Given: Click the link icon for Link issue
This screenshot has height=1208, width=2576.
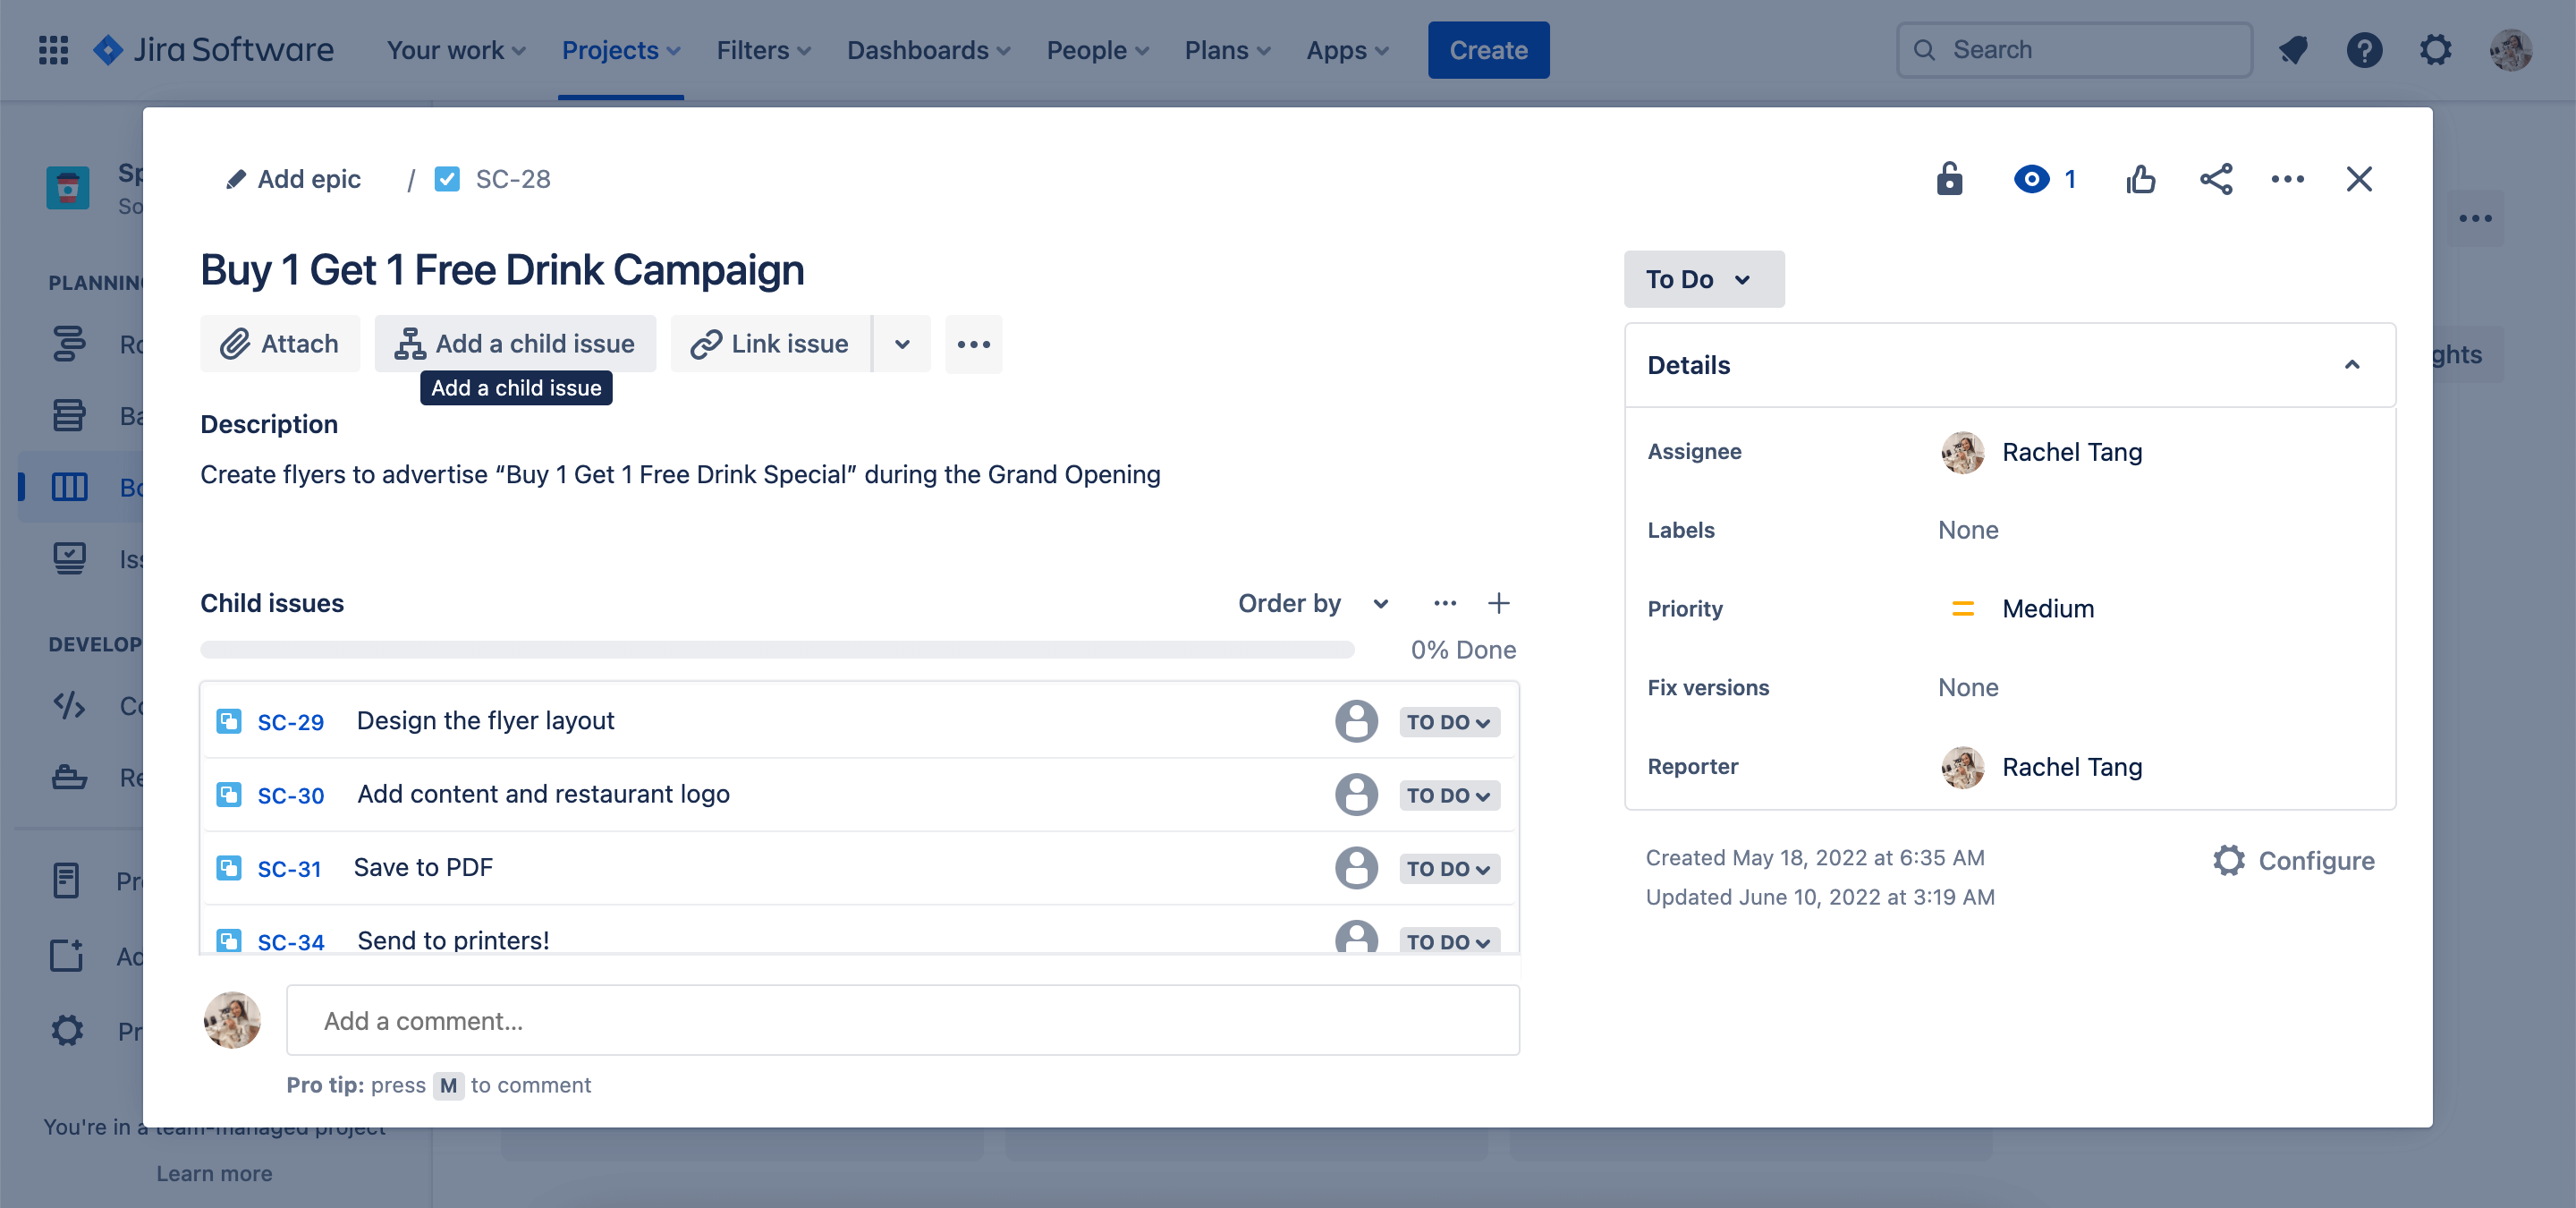Looking at the screenshot, I should tap(703, 342).
